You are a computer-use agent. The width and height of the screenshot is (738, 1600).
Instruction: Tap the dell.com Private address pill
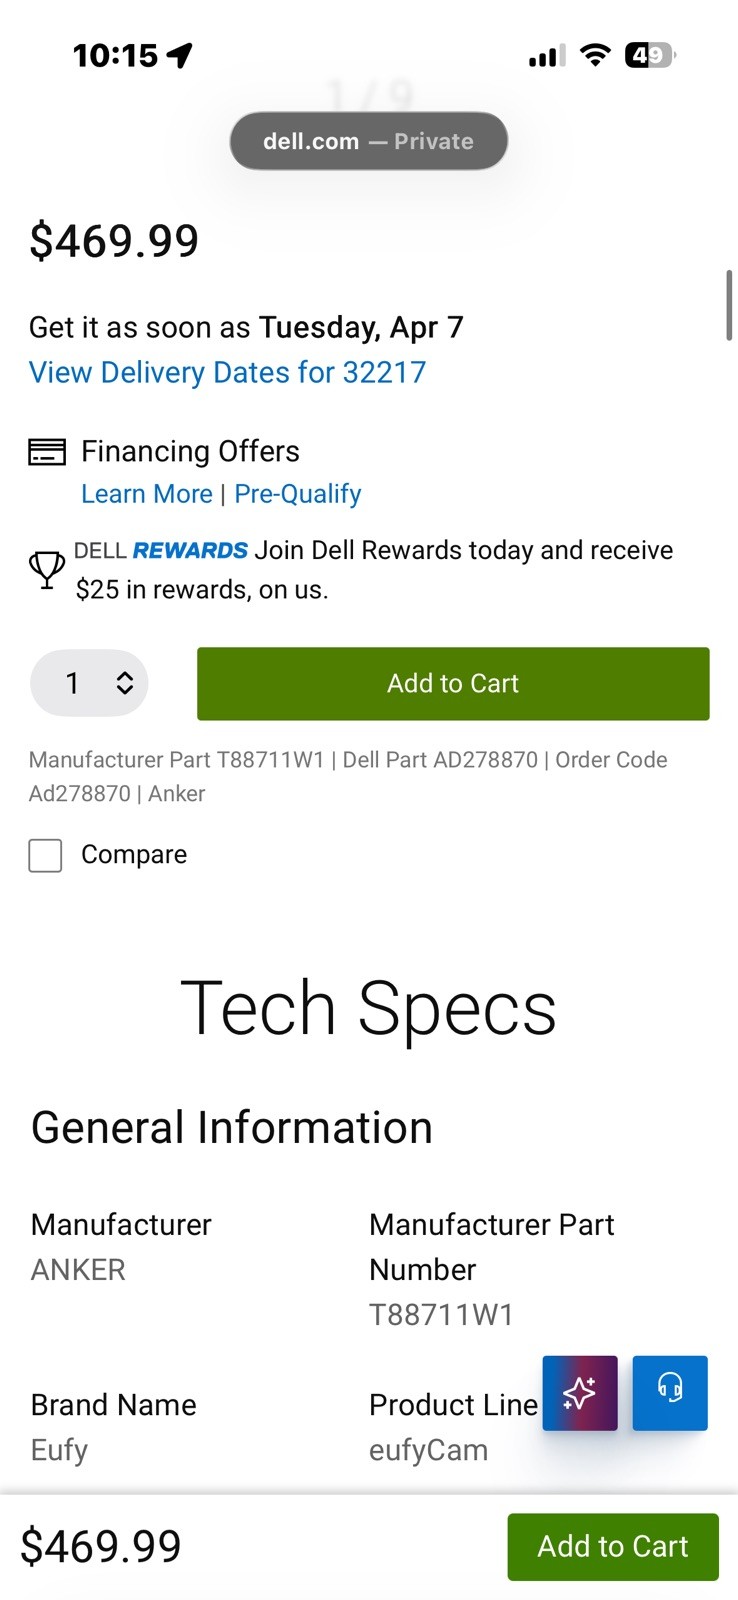(369, 141)
